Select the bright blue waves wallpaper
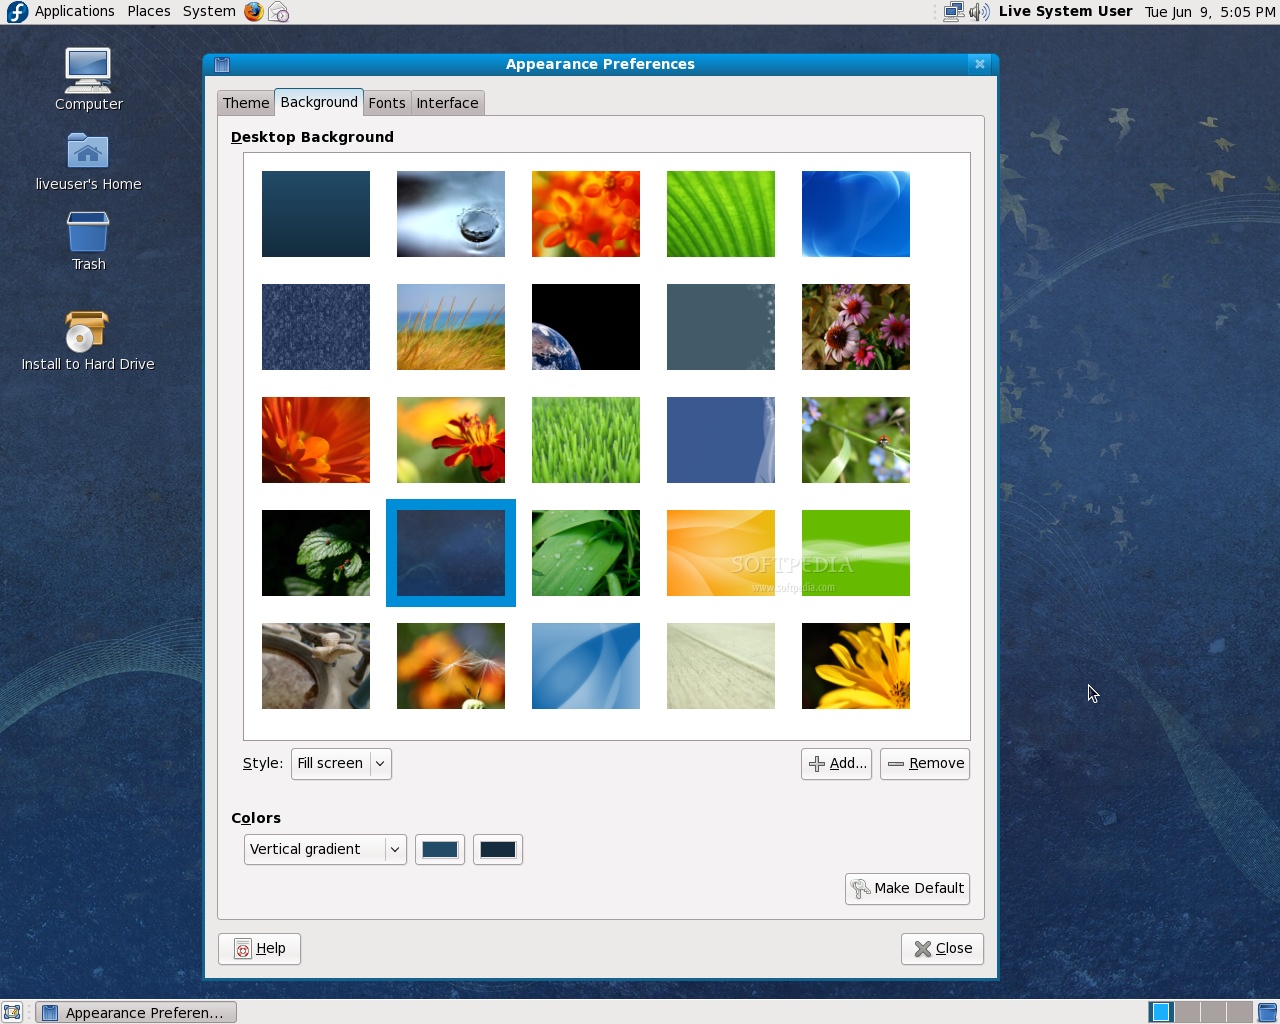This screenshot has width=1280, height=1024. coord(856,214)
